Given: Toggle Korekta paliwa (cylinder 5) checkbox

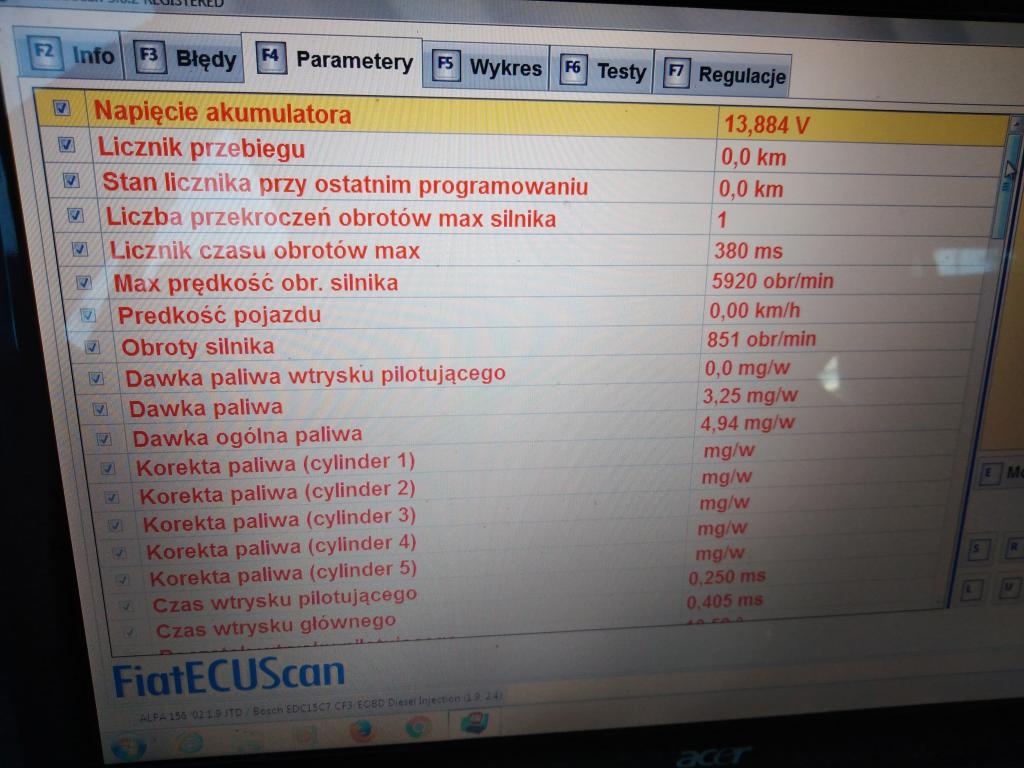Looking at the screenshot, I should pyautogui.click(x=122, y=579).
